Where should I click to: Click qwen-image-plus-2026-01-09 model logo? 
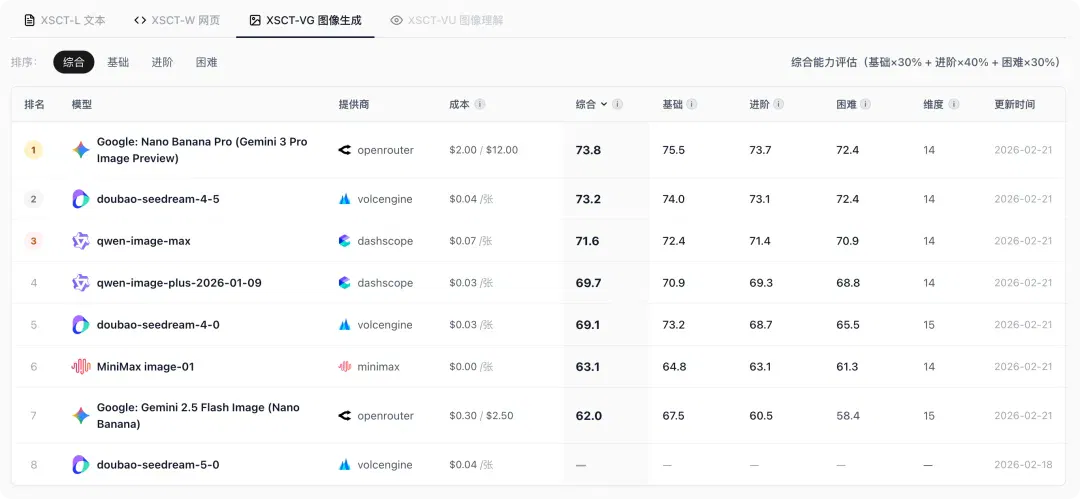click(x=81, y=283)
